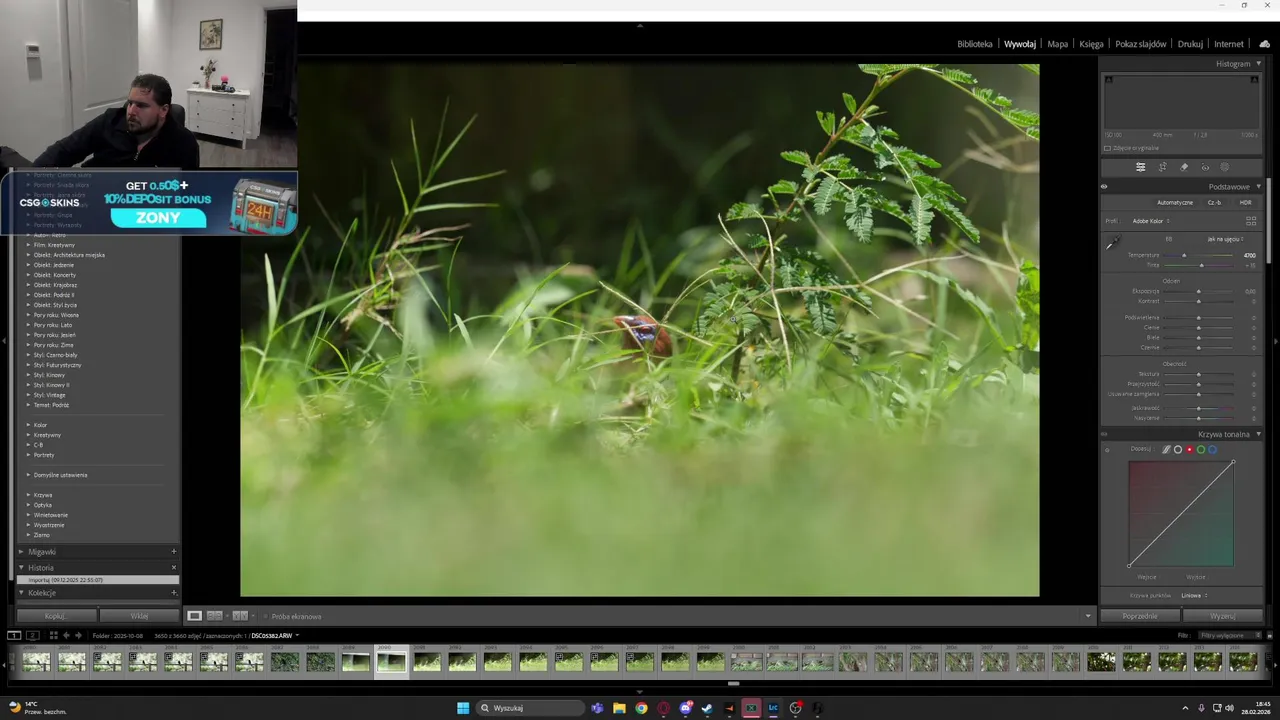Go to Grid view from filmstrip

pyautogui.click(x=53, y=635)
